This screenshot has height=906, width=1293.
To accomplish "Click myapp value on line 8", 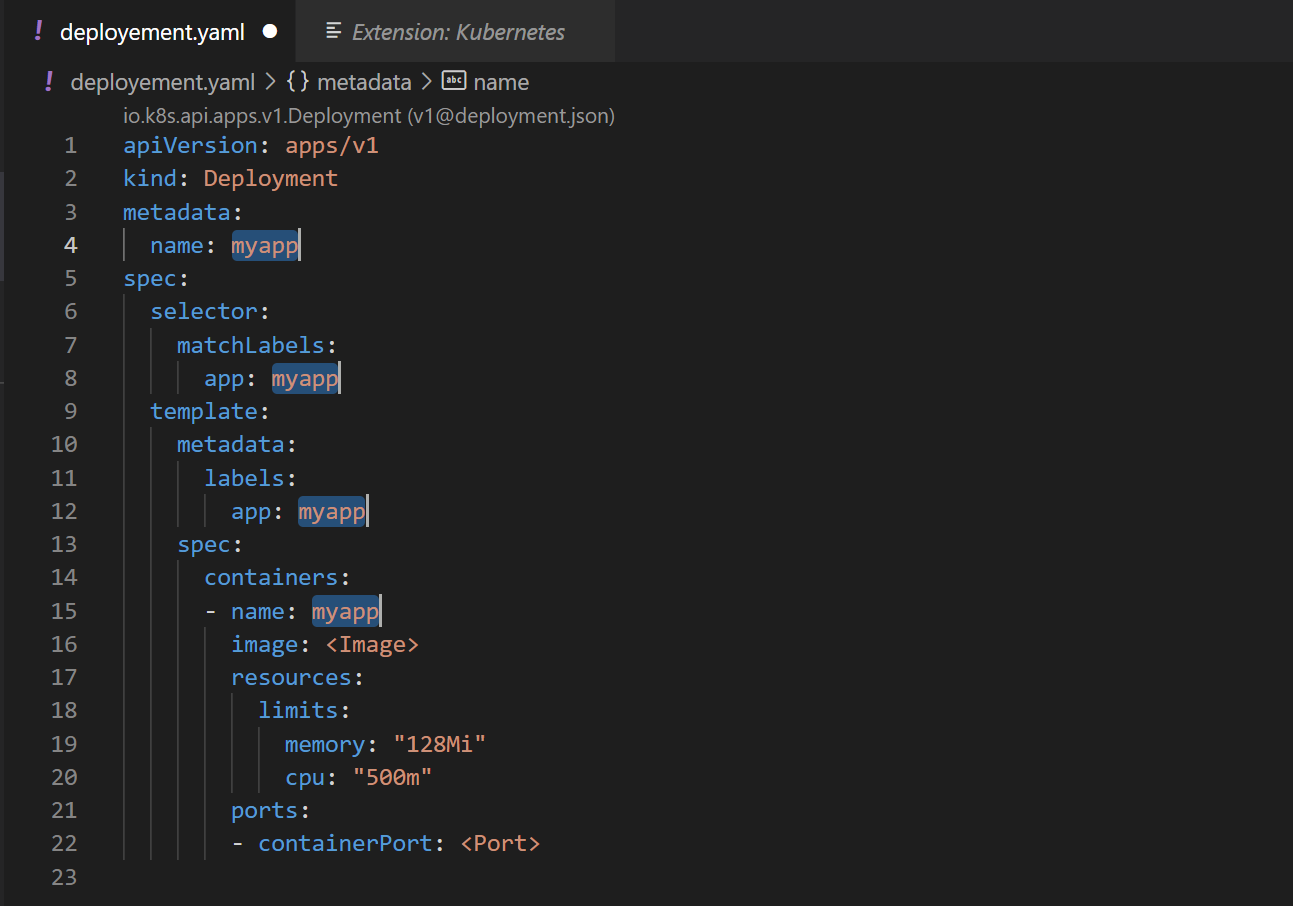I will pos(305,378).
